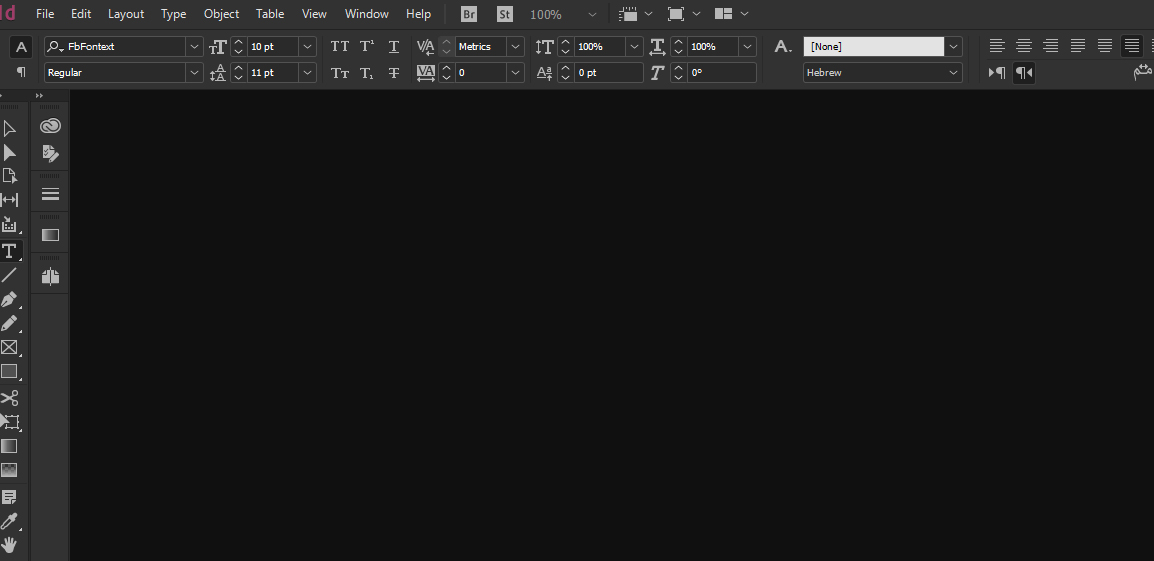
Task: Open the tracking value dropdown arrow
Action: [516, 73]
